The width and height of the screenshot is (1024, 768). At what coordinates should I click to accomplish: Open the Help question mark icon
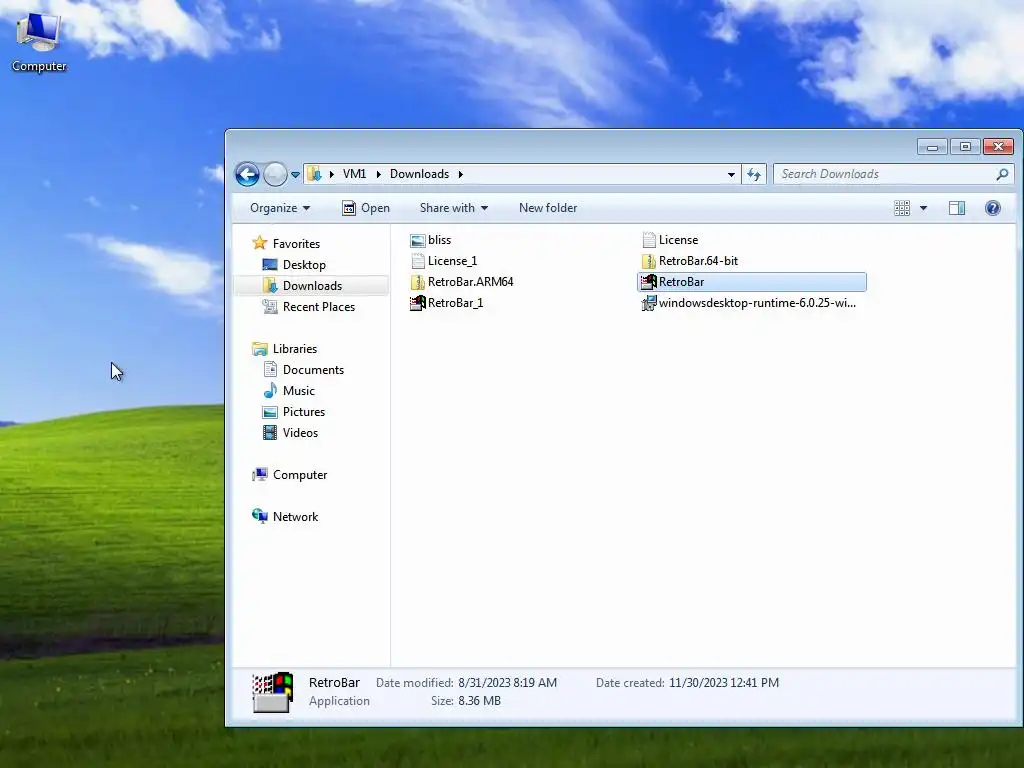click(993, 208)
